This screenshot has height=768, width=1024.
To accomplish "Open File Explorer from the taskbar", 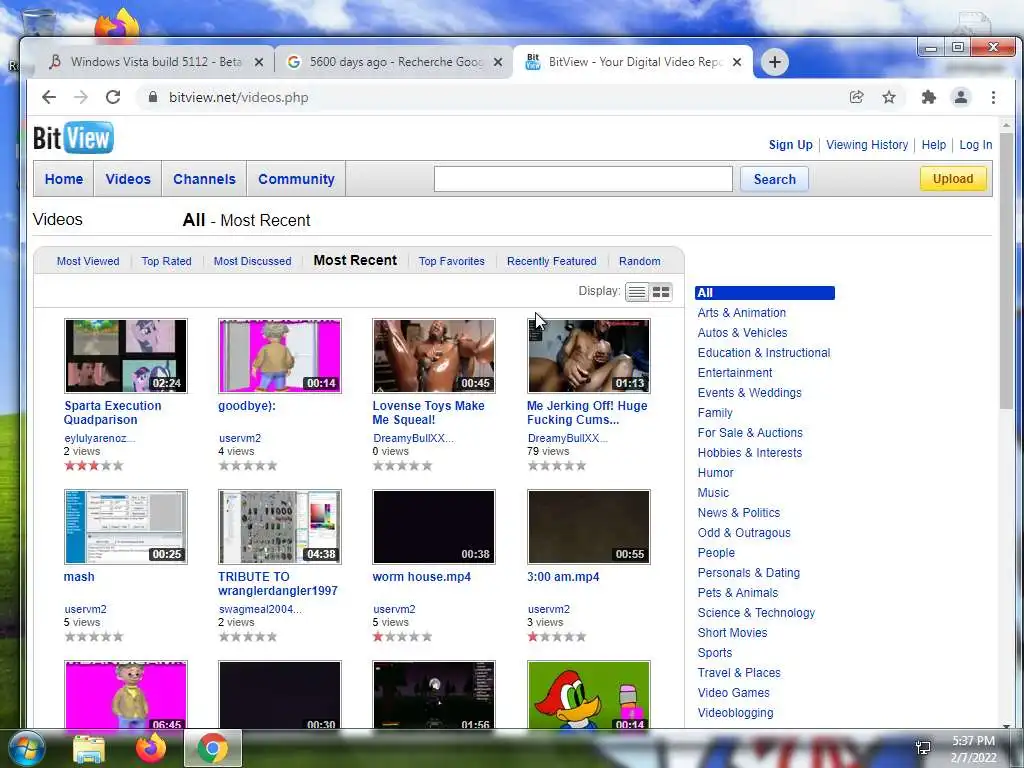I will [x=89, y=749].
